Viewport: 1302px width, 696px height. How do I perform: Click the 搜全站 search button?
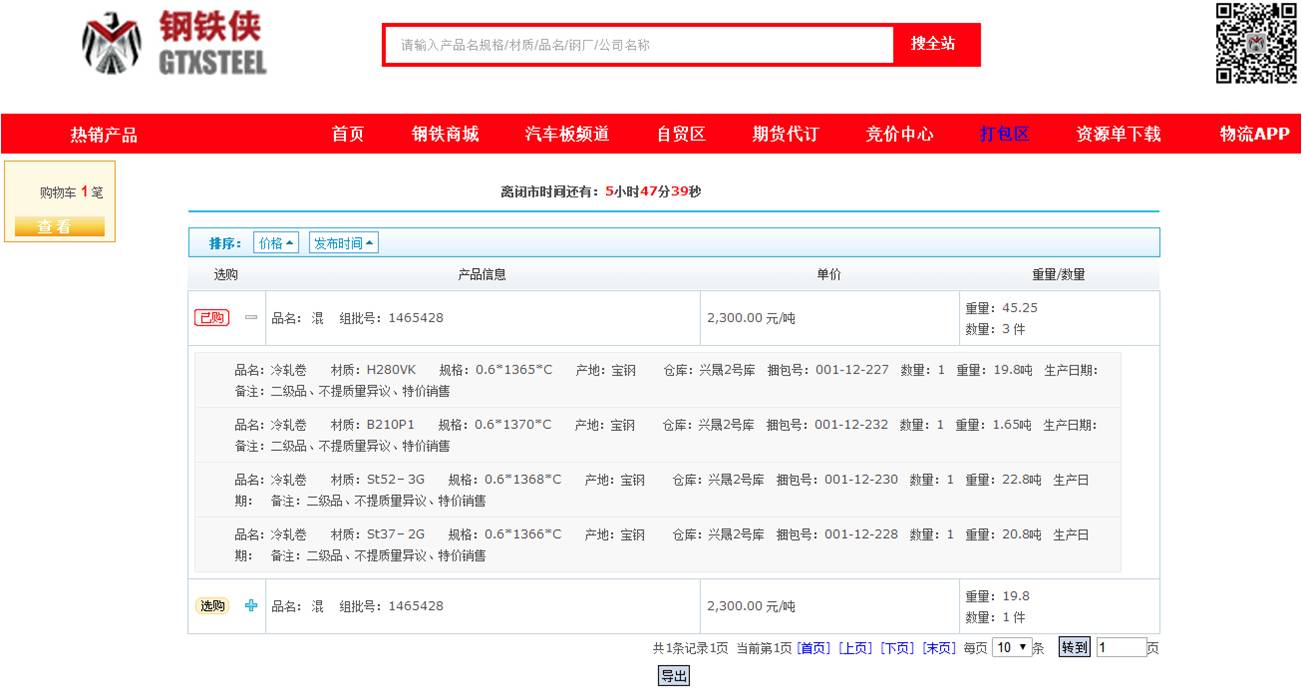pyautogui.click(x=932, y=44)
